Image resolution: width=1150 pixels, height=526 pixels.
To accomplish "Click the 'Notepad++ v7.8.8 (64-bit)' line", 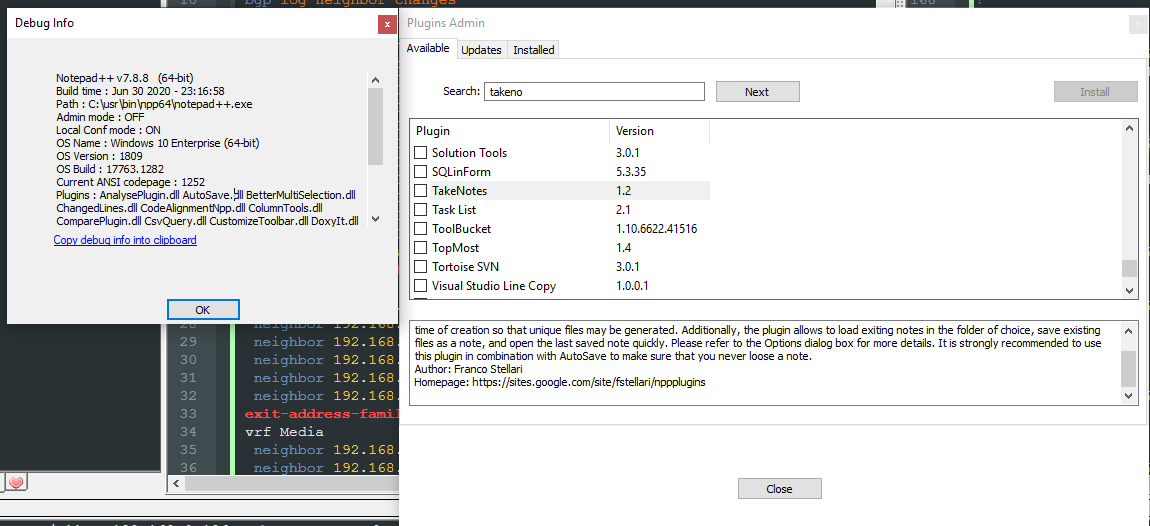I will (x=125, y=77).
